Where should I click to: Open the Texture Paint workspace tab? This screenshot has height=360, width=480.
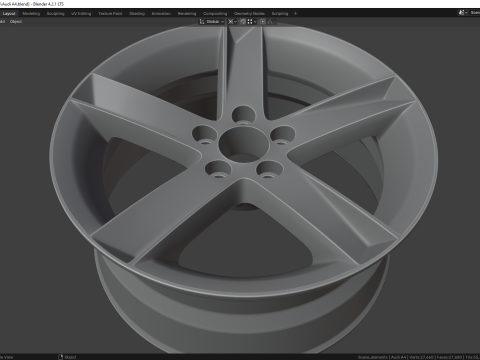pos(110,14)
